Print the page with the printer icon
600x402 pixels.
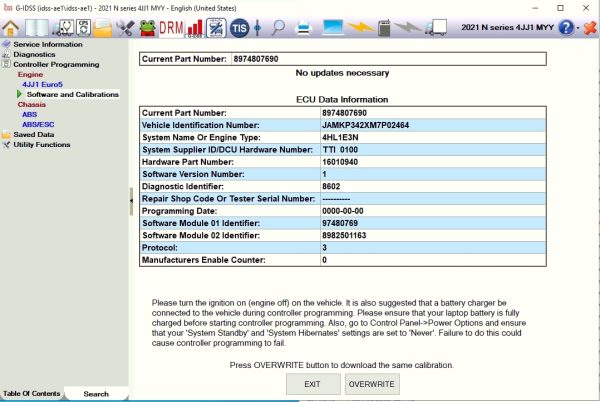pos(304,28)
